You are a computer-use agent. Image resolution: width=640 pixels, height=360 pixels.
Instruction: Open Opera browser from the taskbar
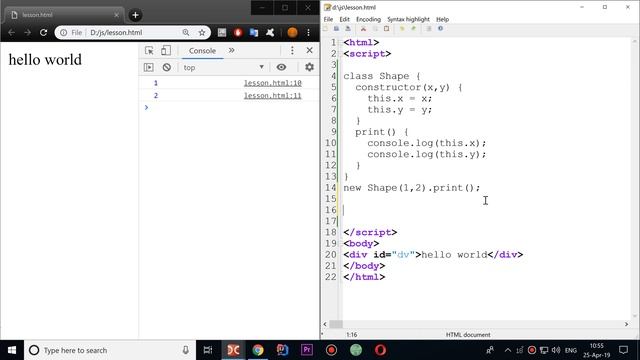click(x=380, y=350)
